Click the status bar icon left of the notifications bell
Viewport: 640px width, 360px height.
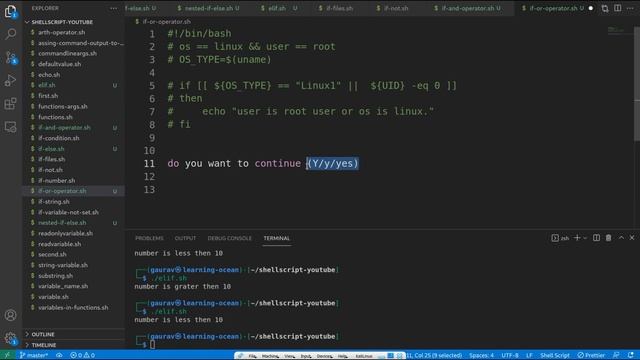tap(616, 355)
